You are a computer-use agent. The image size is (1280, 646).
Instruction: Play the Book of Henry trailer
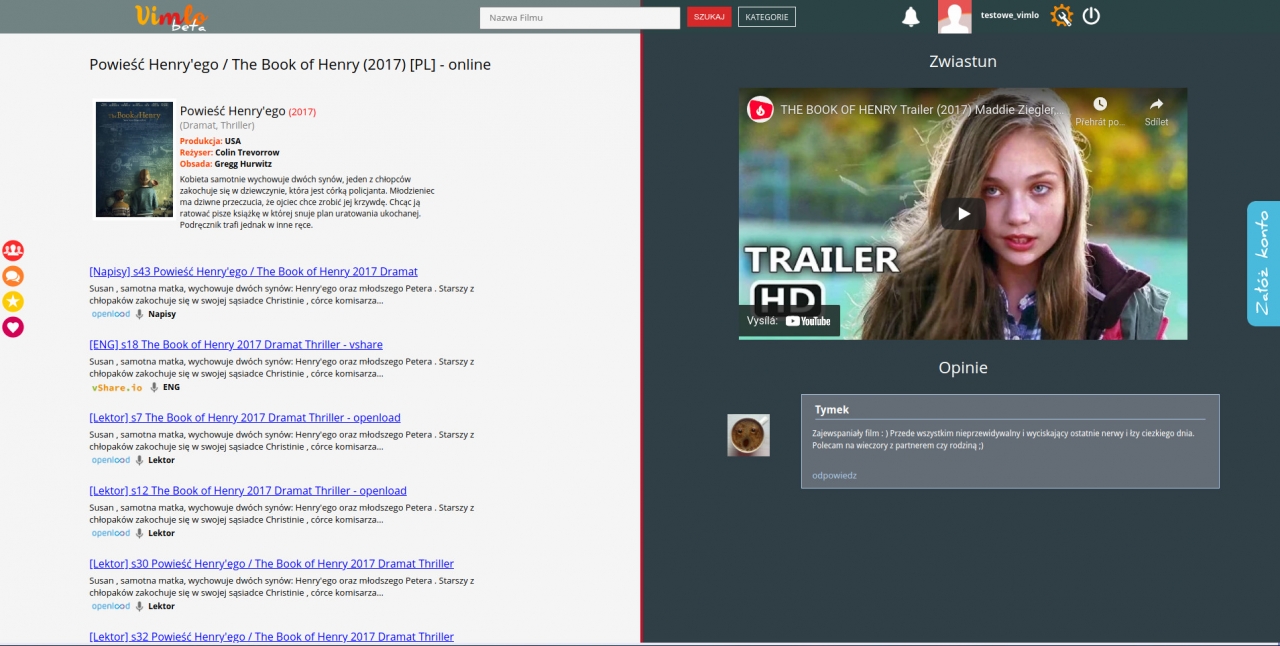(x=963, y=213)
